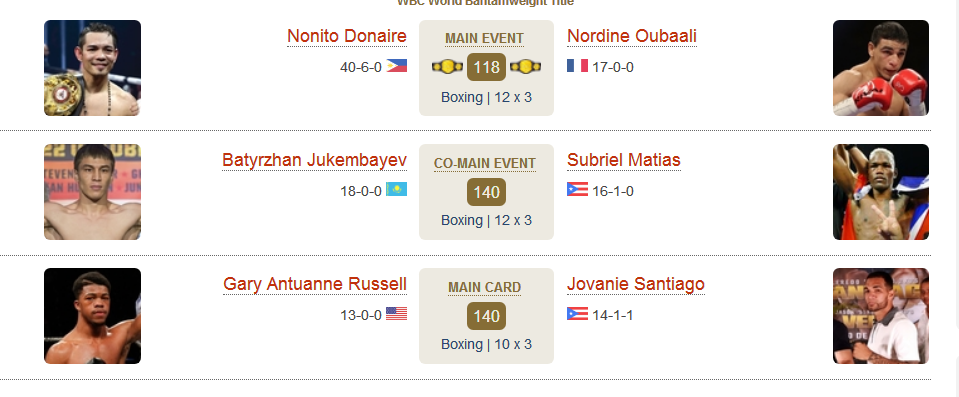The width and height of the screenshot is (959, 397).
Task: View Subriel Matias's fighter page
Action: [624, 160]
